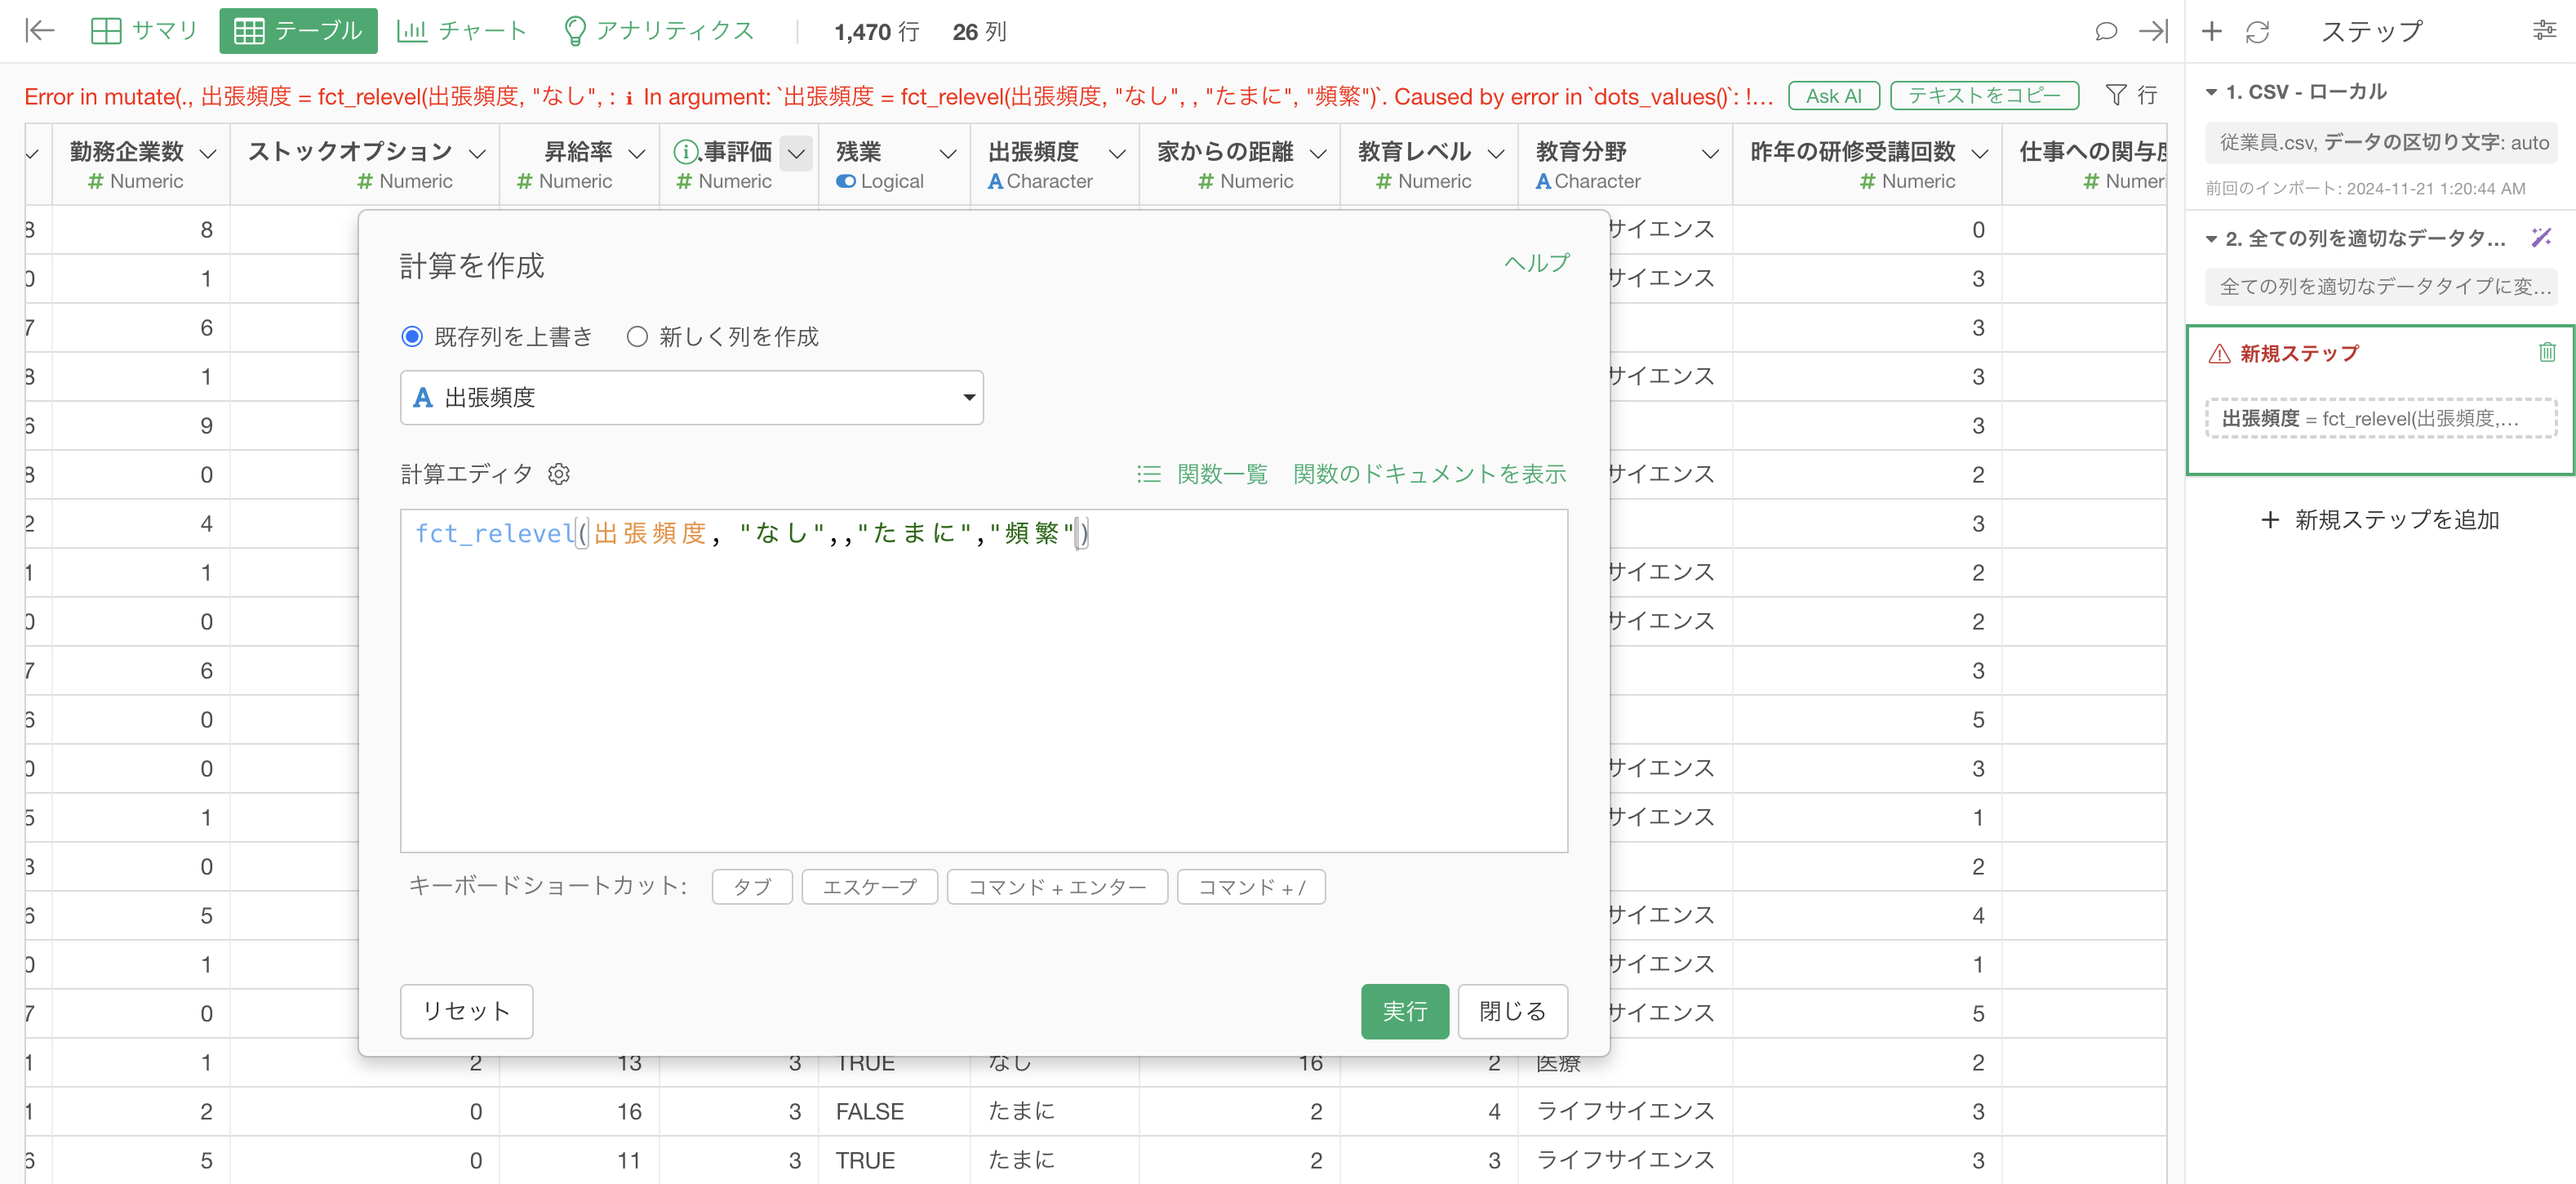Open 家からの距離 column menu
Screen dimensions: 2576x1184
(x=1318, y=154)
